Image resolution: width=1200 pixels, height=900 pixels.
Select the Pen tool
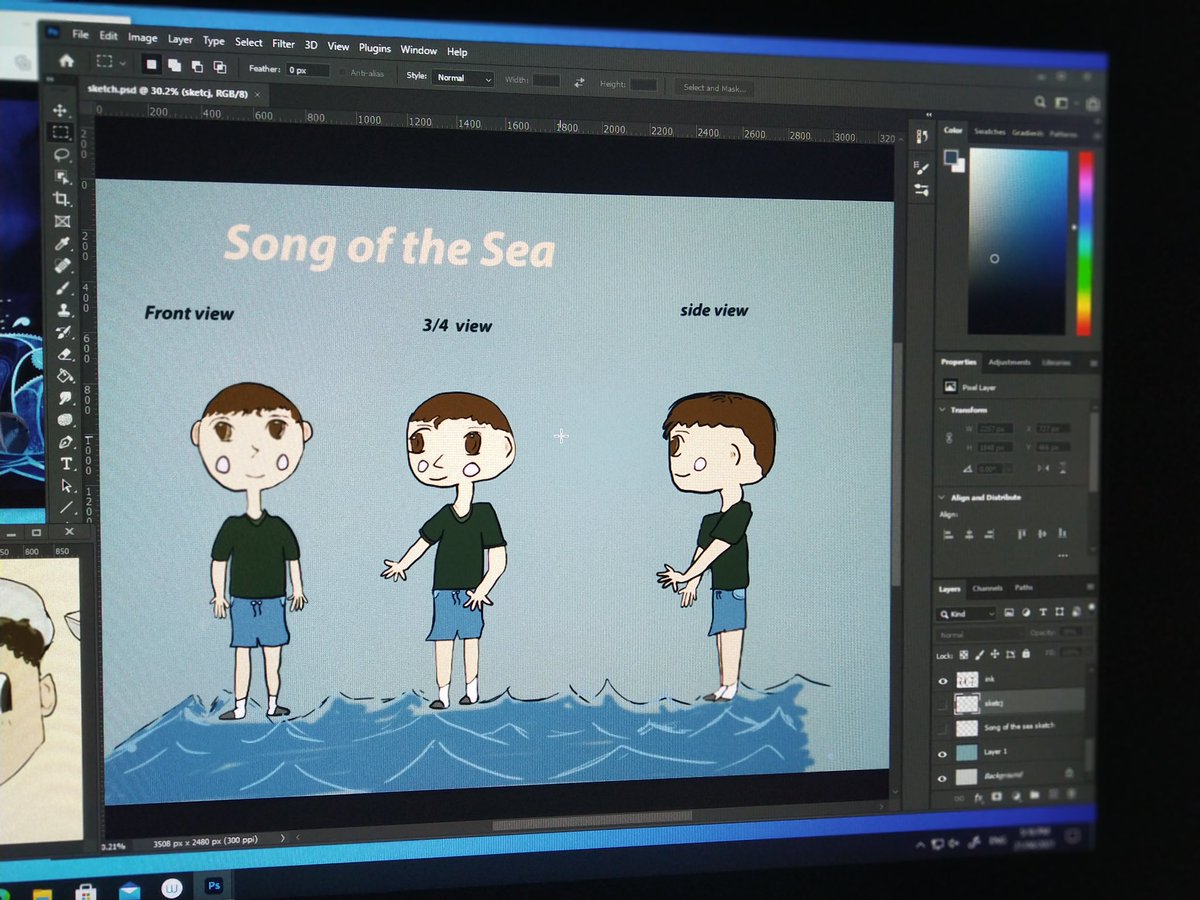(x=66, y=442)
